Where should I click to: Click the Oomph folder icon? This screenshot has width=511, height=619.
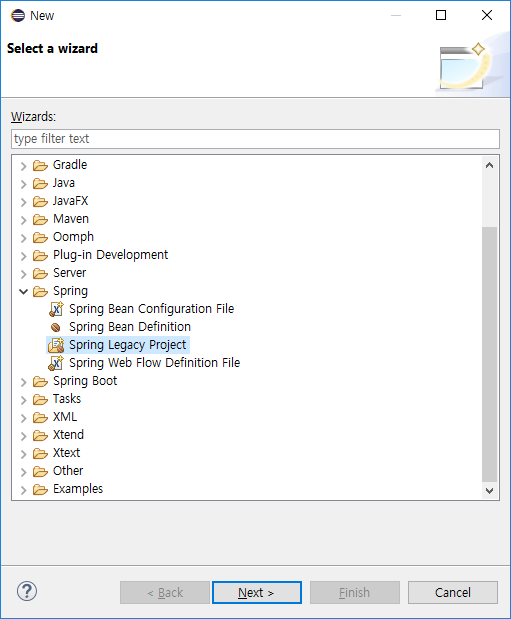click(x=40, y=237)
